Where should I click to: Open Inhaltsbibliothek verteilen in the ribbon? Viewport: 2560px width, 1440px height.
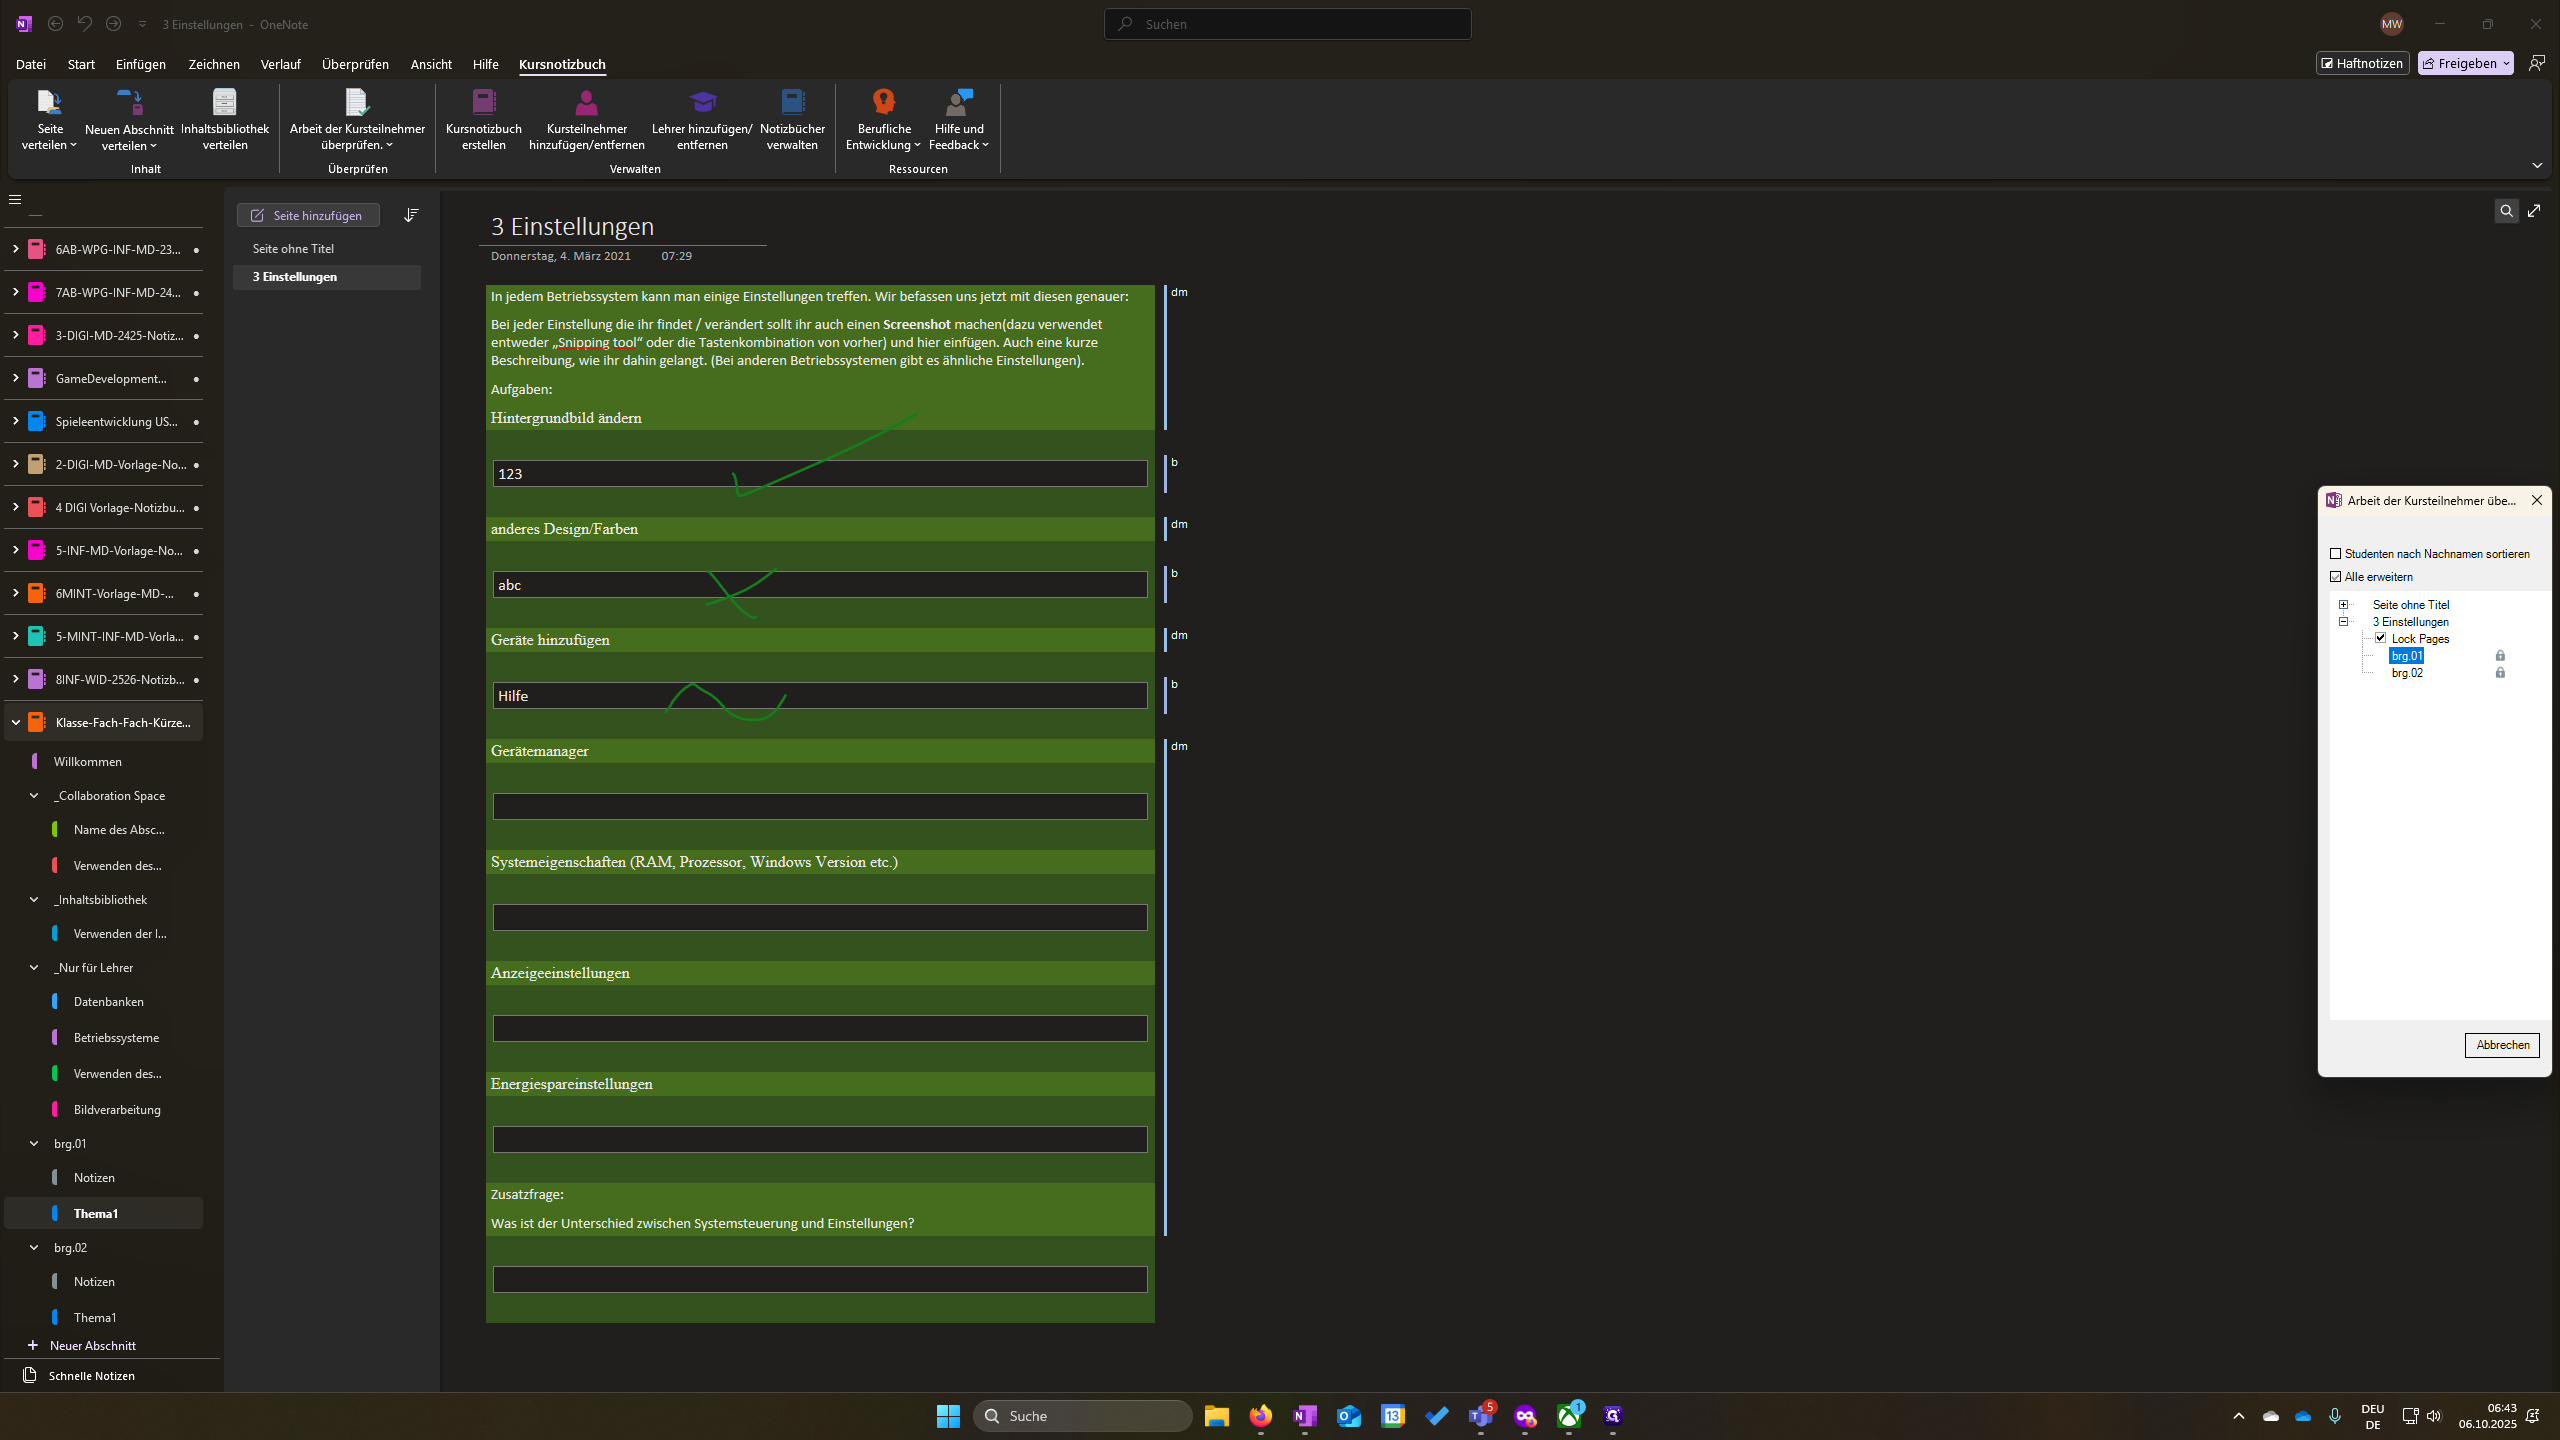(x=225, y=119)
